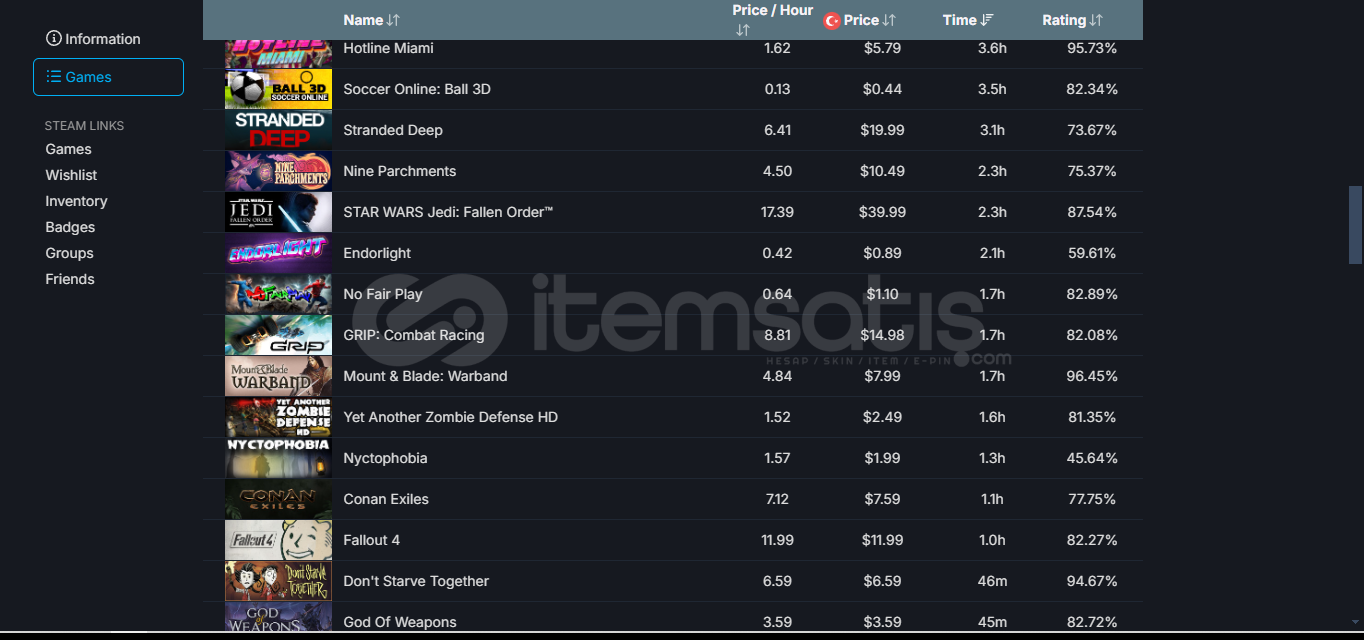Viewport: 1364px width, 640px height.
Task: Select the GRIP: Combat Racing name
Action: click(414, 335)
